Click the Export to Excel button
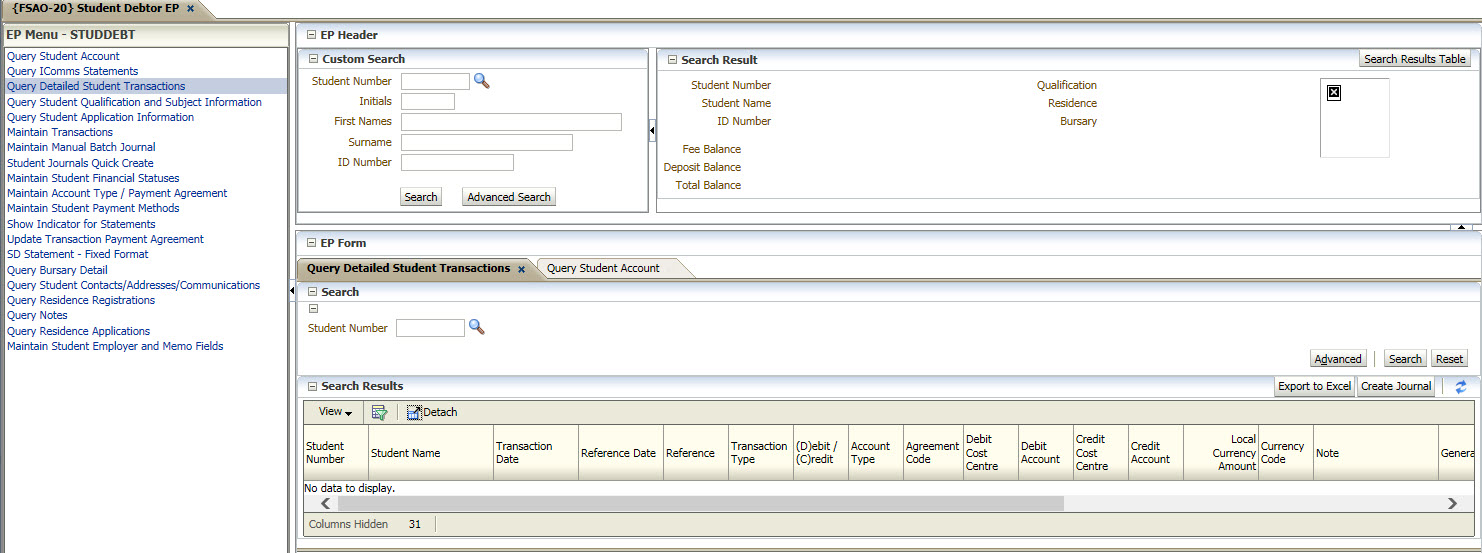This screenshot has height=553, width=1482. pyautogui.click(x=1314, y=386)
